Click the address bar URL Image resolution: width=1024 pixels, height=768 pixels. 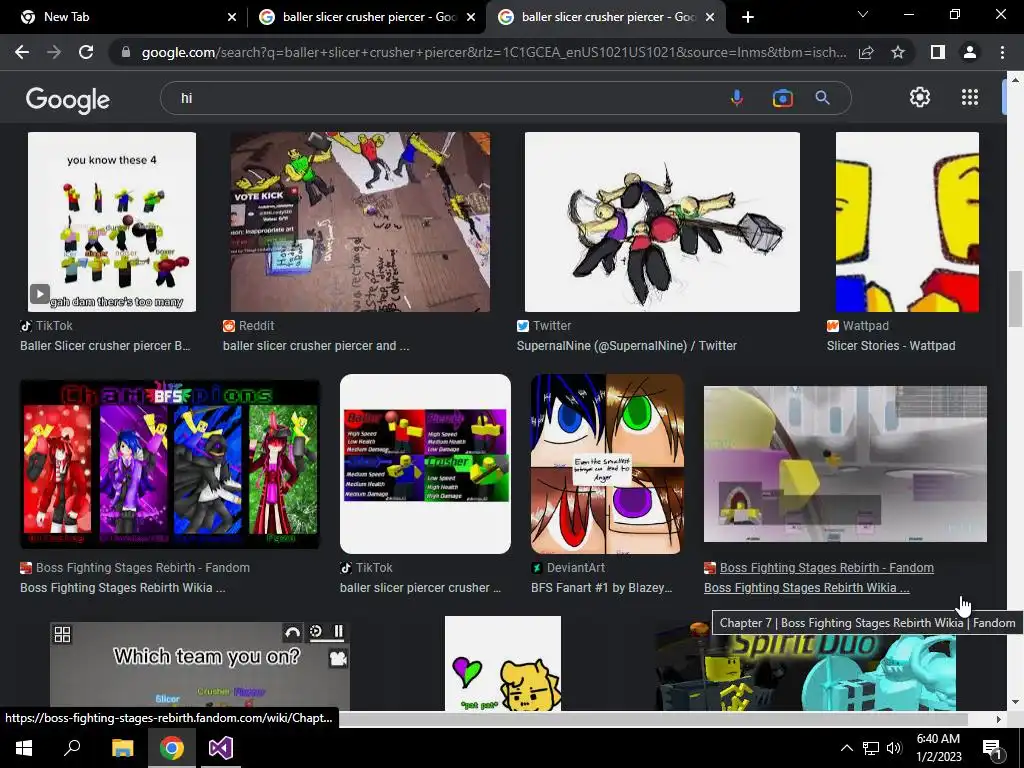click(494, 52)
